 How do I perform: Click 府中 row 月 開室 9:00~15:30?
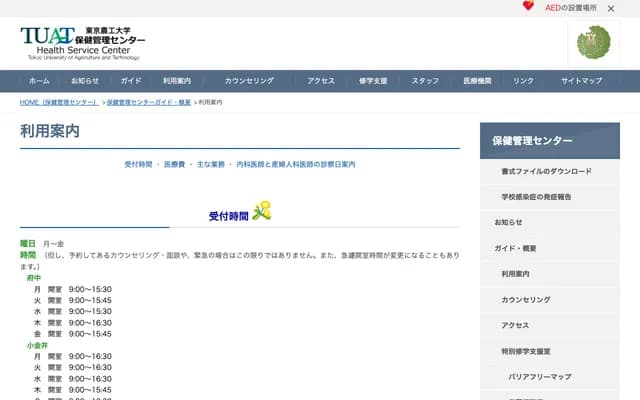[x=73, y=289]
